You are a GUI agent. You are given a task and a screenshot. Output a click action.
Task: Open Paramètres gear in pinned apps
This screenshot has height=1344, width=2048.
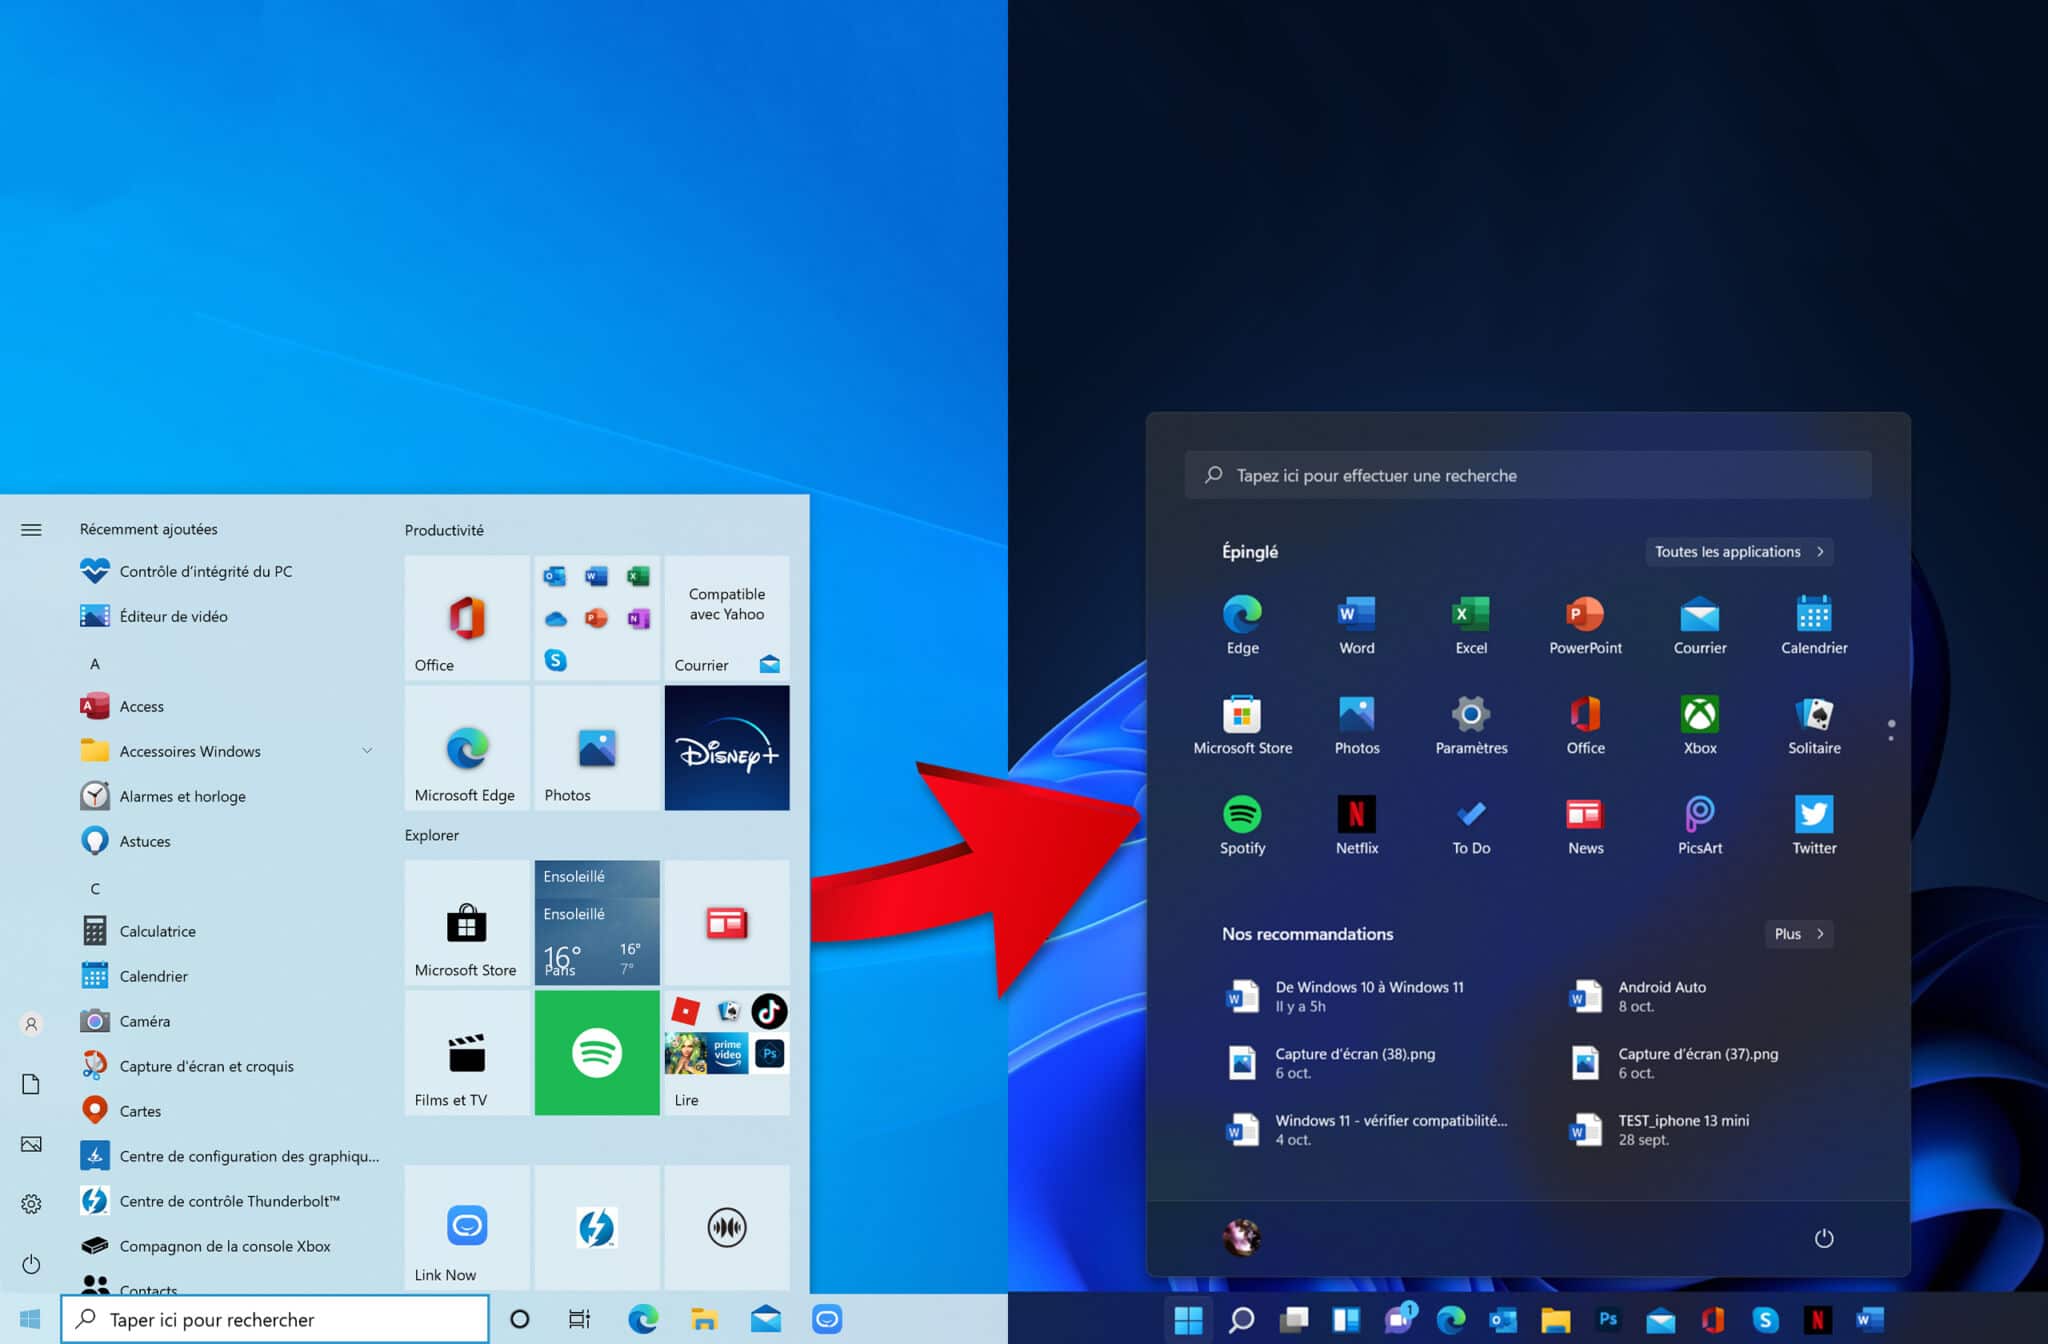click(1471, 725)
